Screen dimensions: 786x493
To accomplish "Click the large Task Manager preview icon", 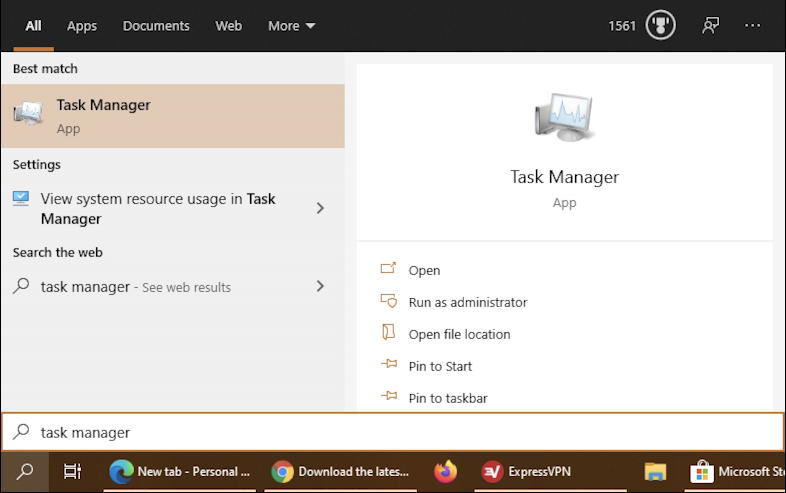I will click(x=564, y=117).
